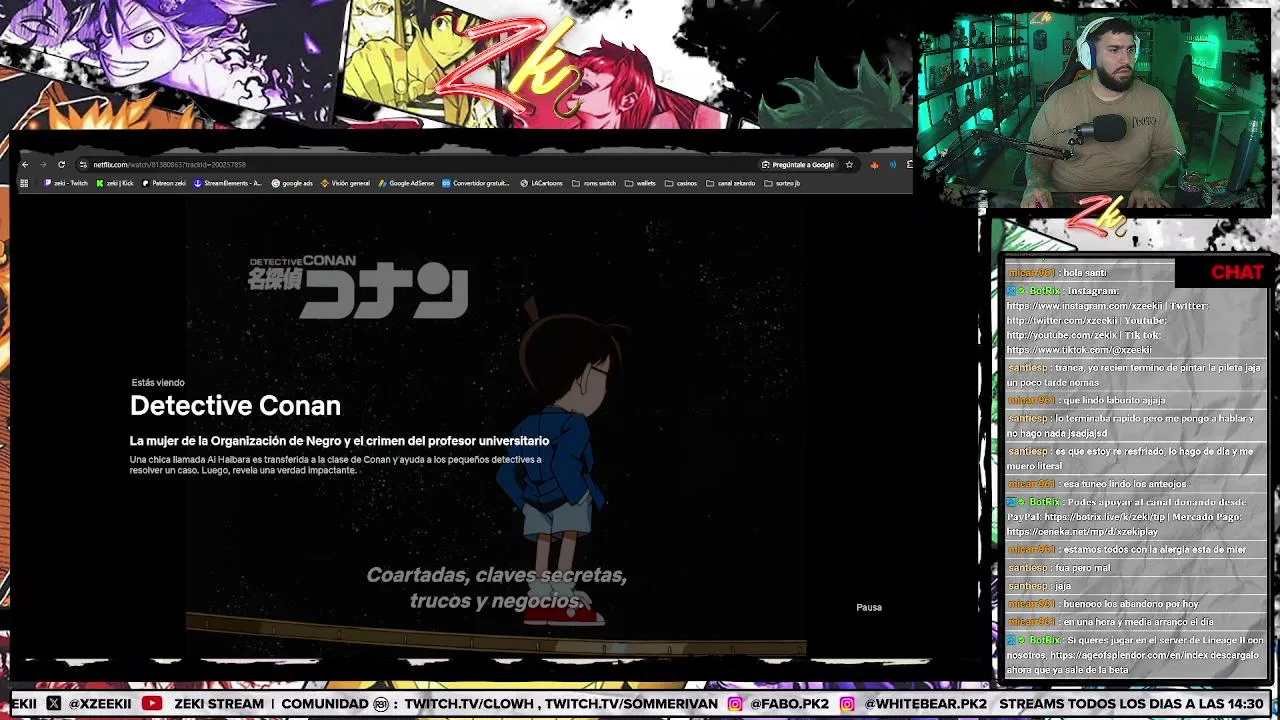Click the episode title about Organización de Negro
Image resolution: width=1280 pixels, height=720 pixels.
(x=339, y=440)
